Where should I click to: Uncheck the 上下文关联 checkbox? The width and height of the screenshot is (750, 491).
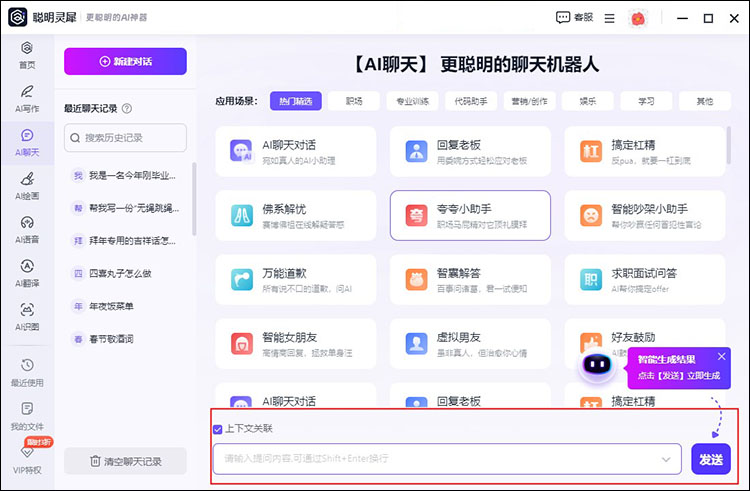pos(218,429)
